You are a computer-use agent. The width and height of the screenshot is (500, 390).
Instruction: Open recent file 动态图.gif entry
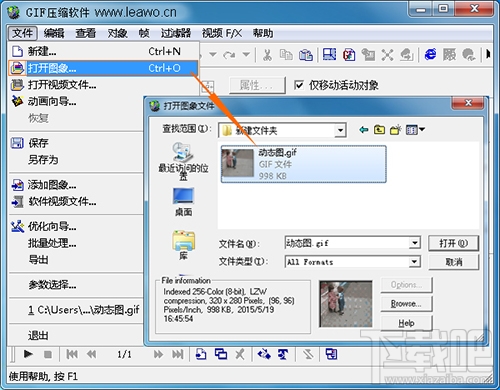pos(76,310)
